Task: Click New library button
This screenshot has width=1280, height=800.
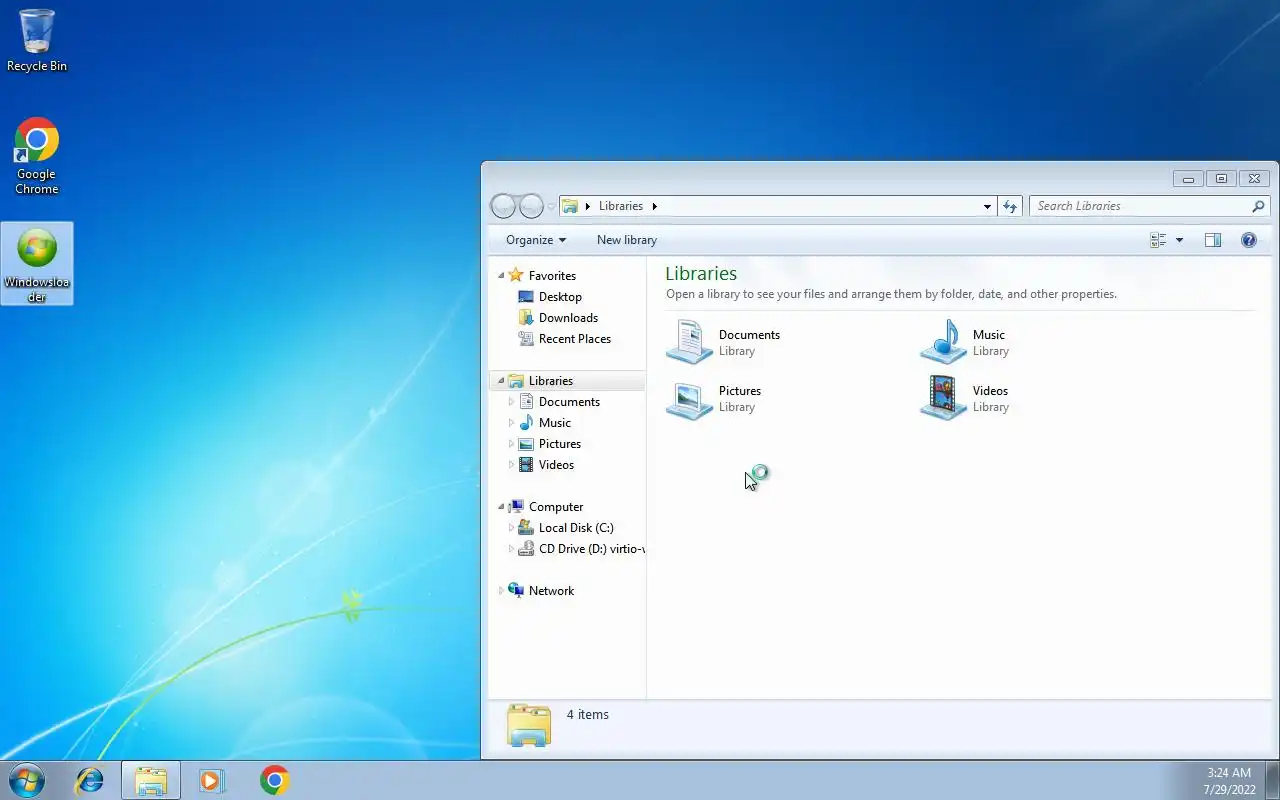Action: [627, 240]
